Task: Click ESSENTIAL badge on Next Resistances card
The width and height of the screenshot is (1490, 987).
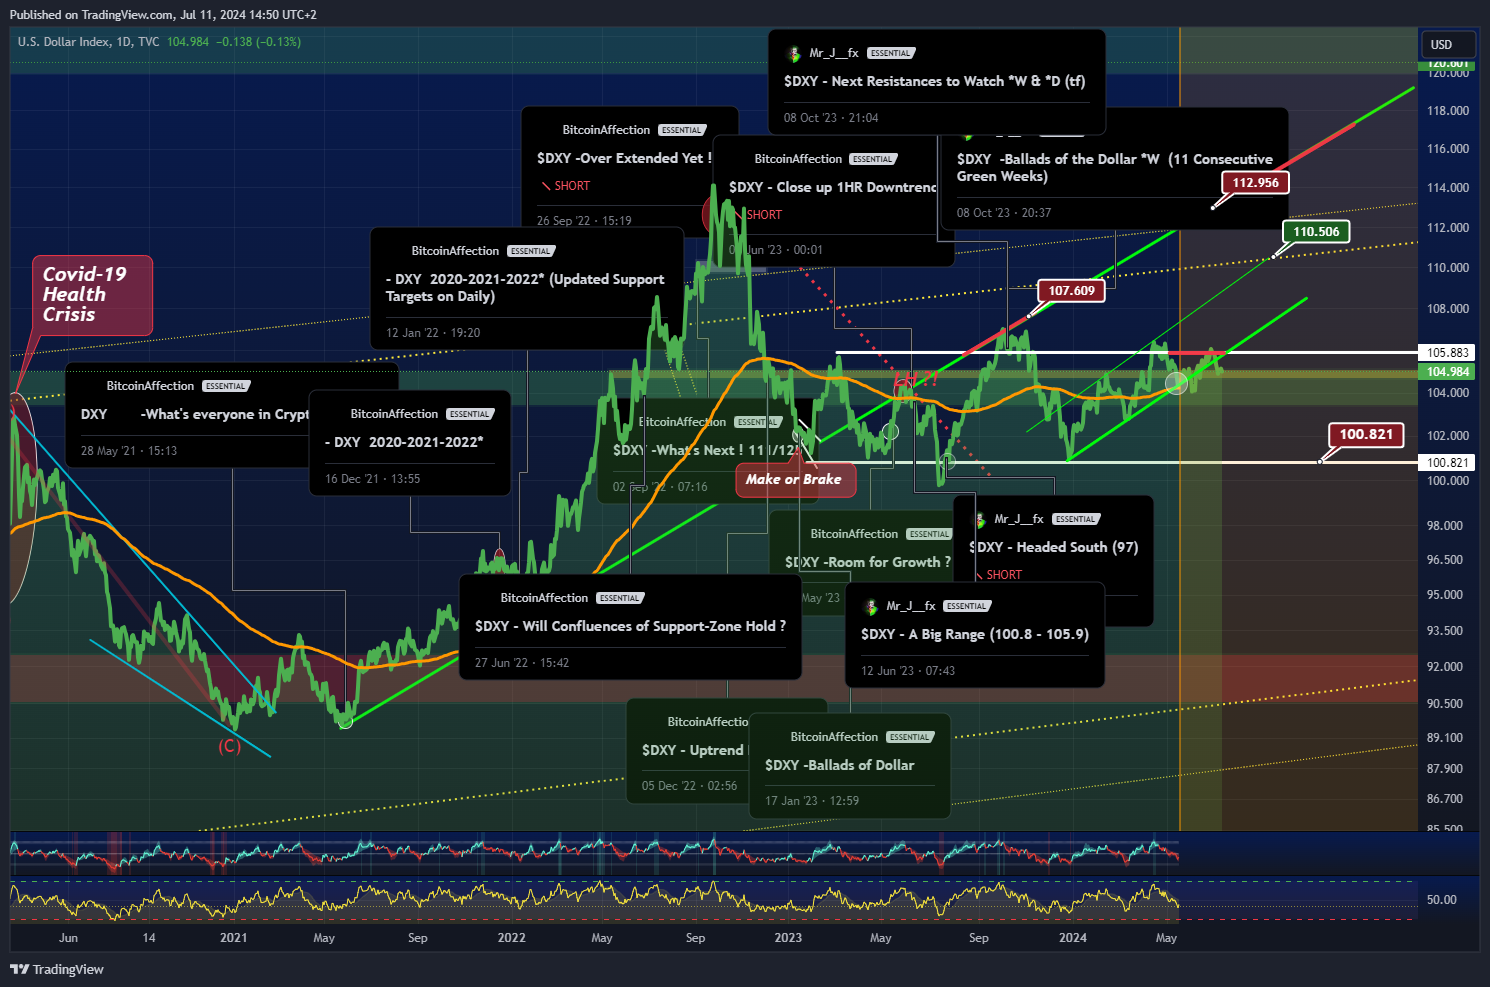Action: click(x=891, y=53)
